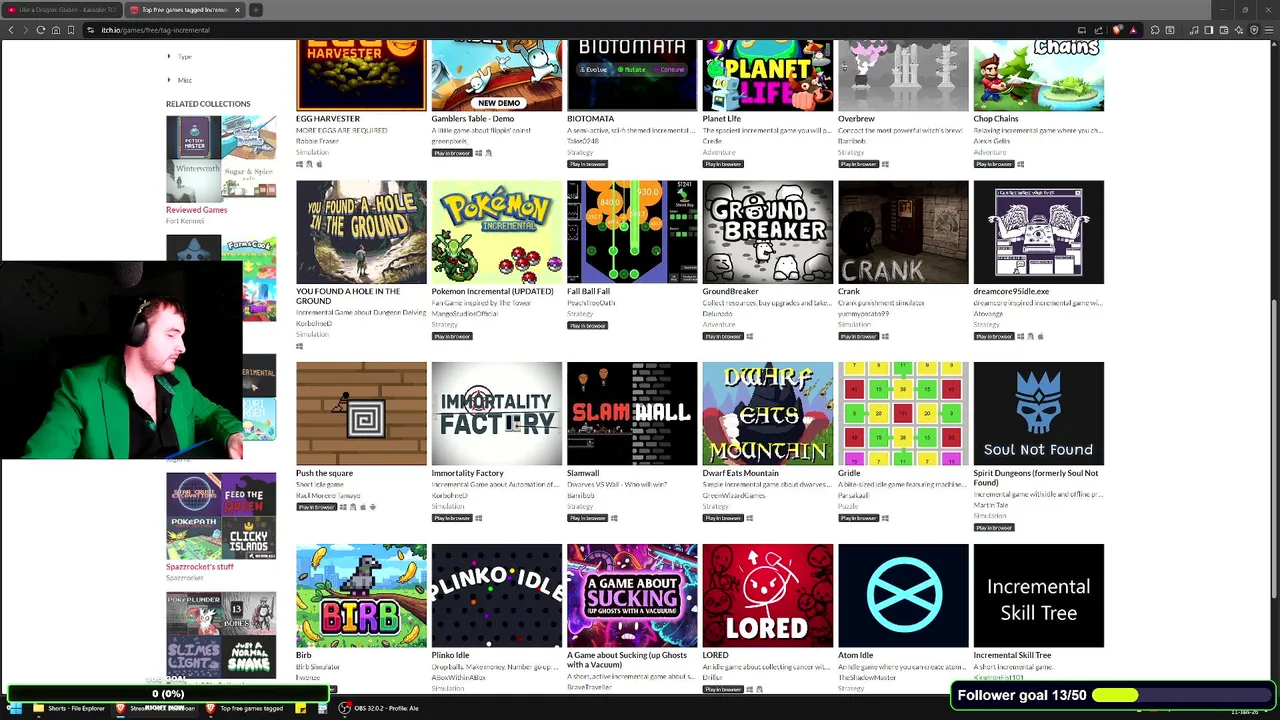
Task: Open Spazzrocket's stuff collection thumbnails
Action: [x=221, y=516]
